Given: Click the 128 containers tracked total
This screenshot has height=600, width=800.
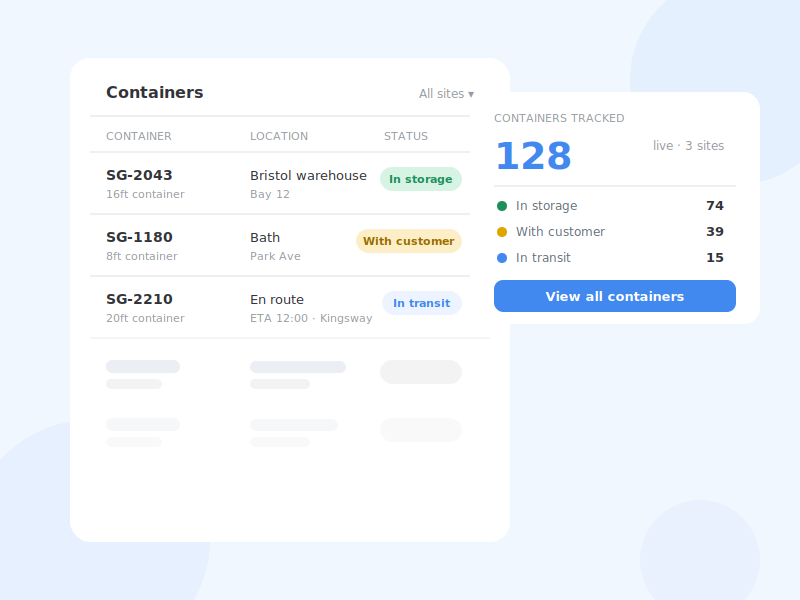Looking at the screenshot, I should point(533,156).
